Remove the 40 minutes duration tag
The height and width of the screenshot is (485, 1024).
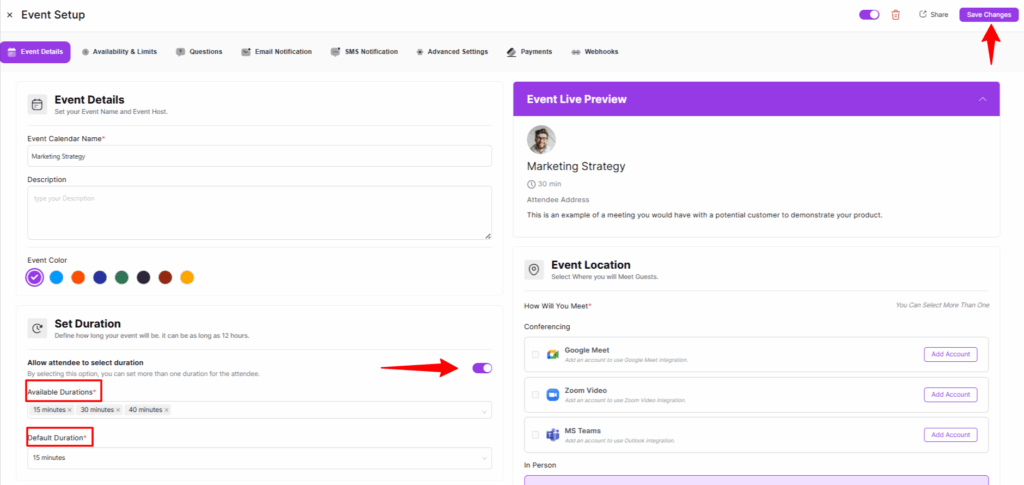pyautogui.click(x=167, y=410)
